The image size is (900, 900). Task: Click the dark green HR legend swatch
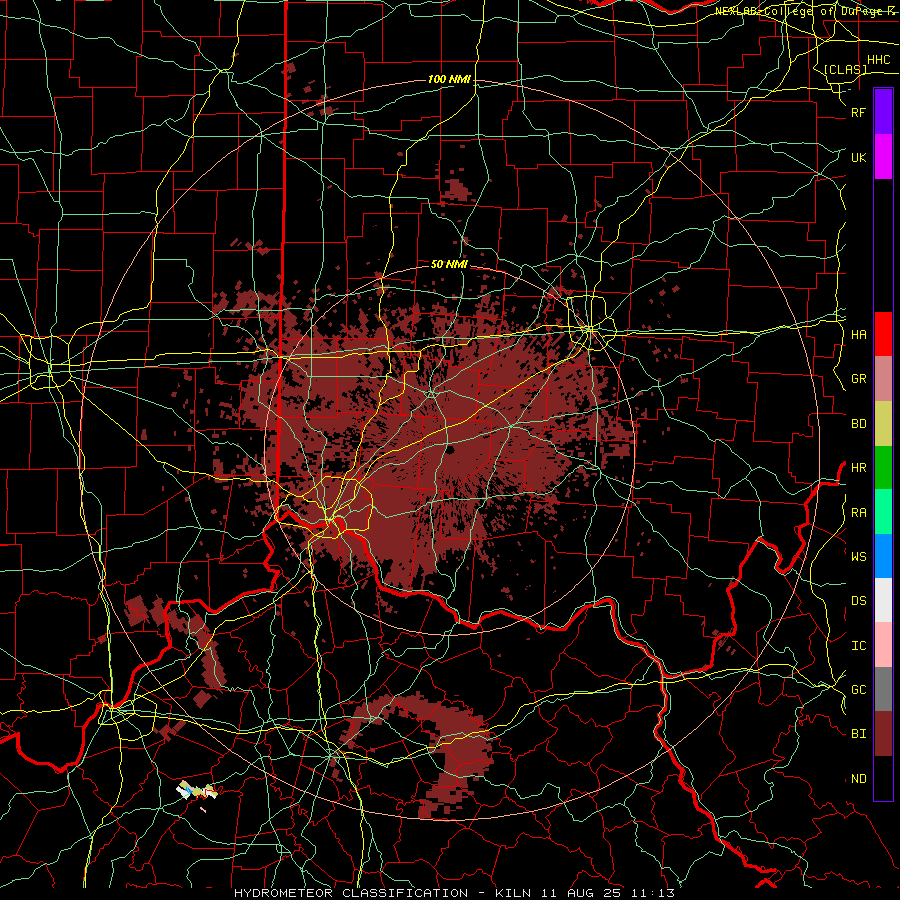pos(883,468)
